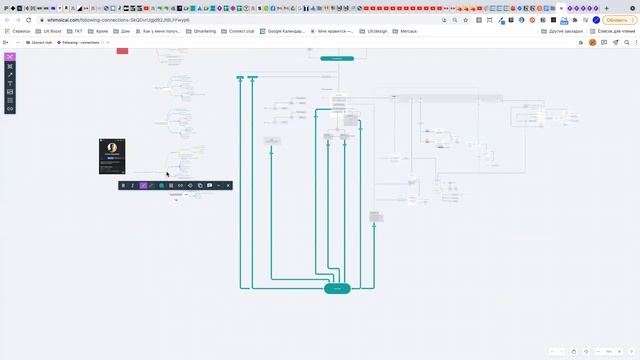This screenshot has width=640, height=360.
Task: Select the top teal rounded node
Action: pos(337,58)
